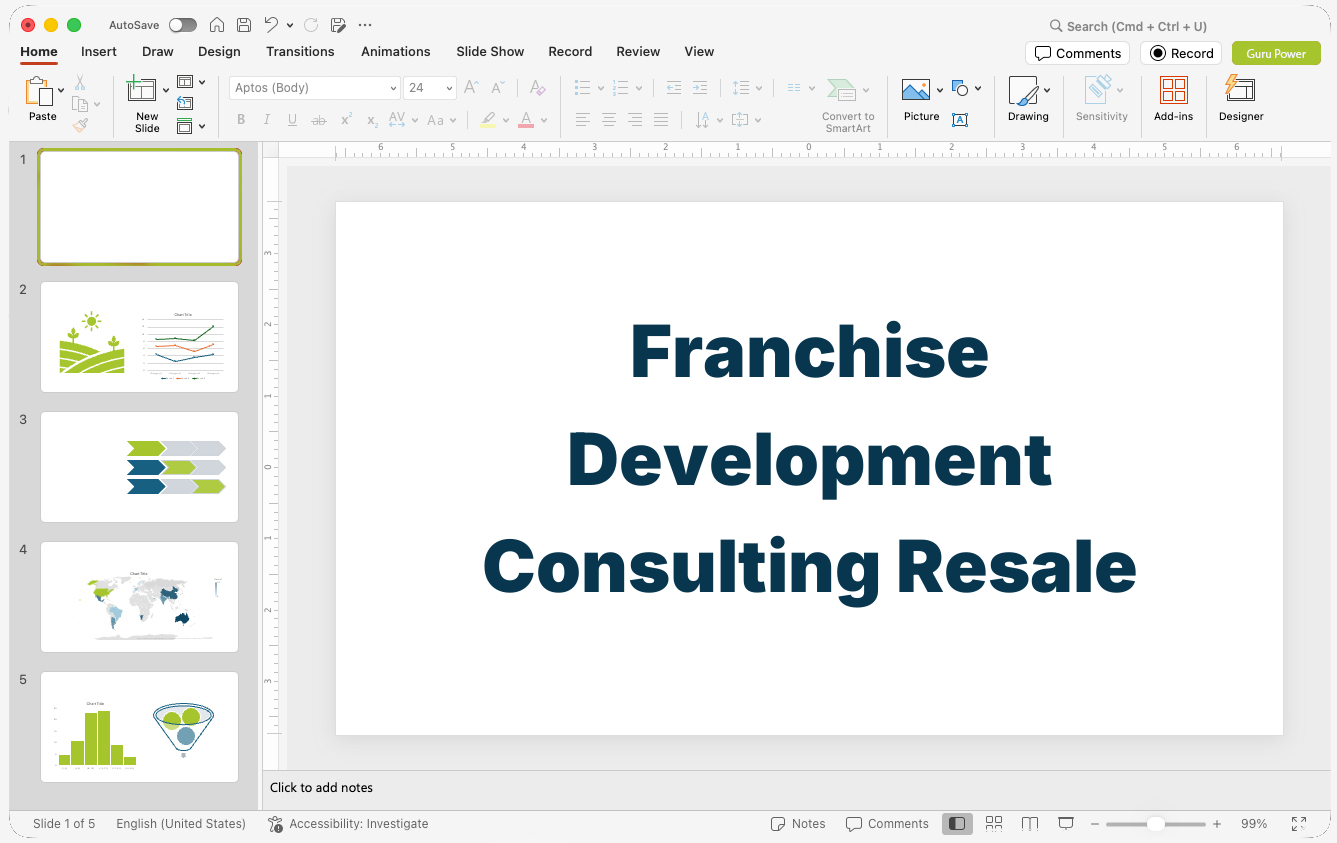Insert a Text Box icon

click(x=960, y=120)
